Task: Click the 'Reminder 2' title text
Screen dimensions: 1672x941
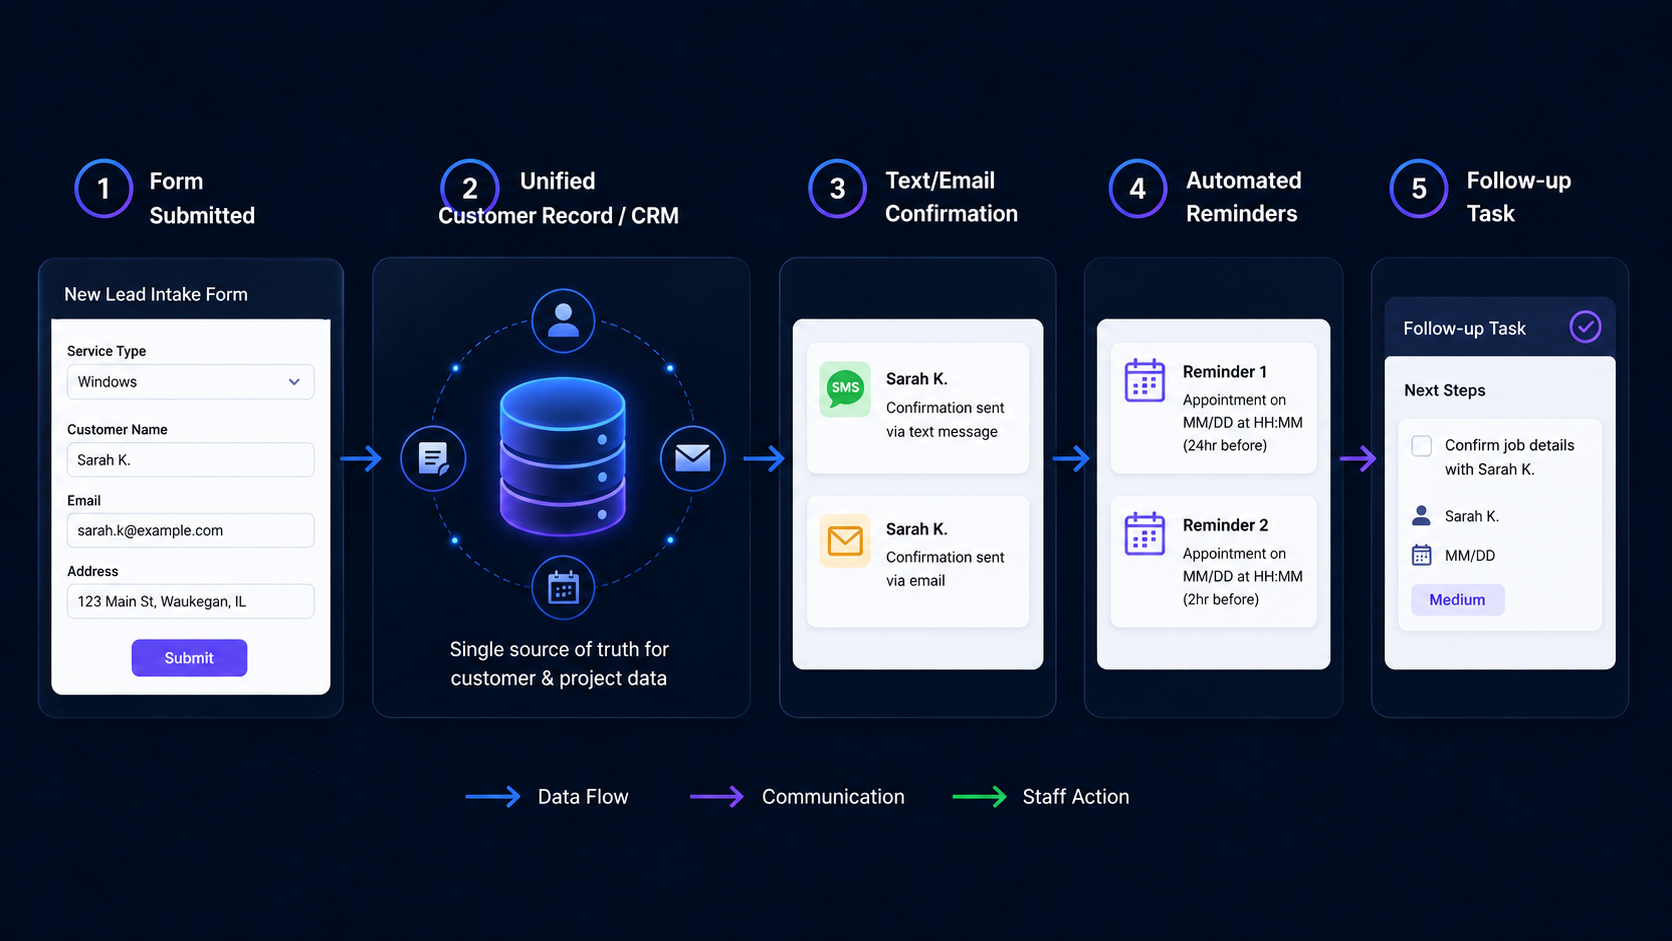Action: pos(1225,525)
